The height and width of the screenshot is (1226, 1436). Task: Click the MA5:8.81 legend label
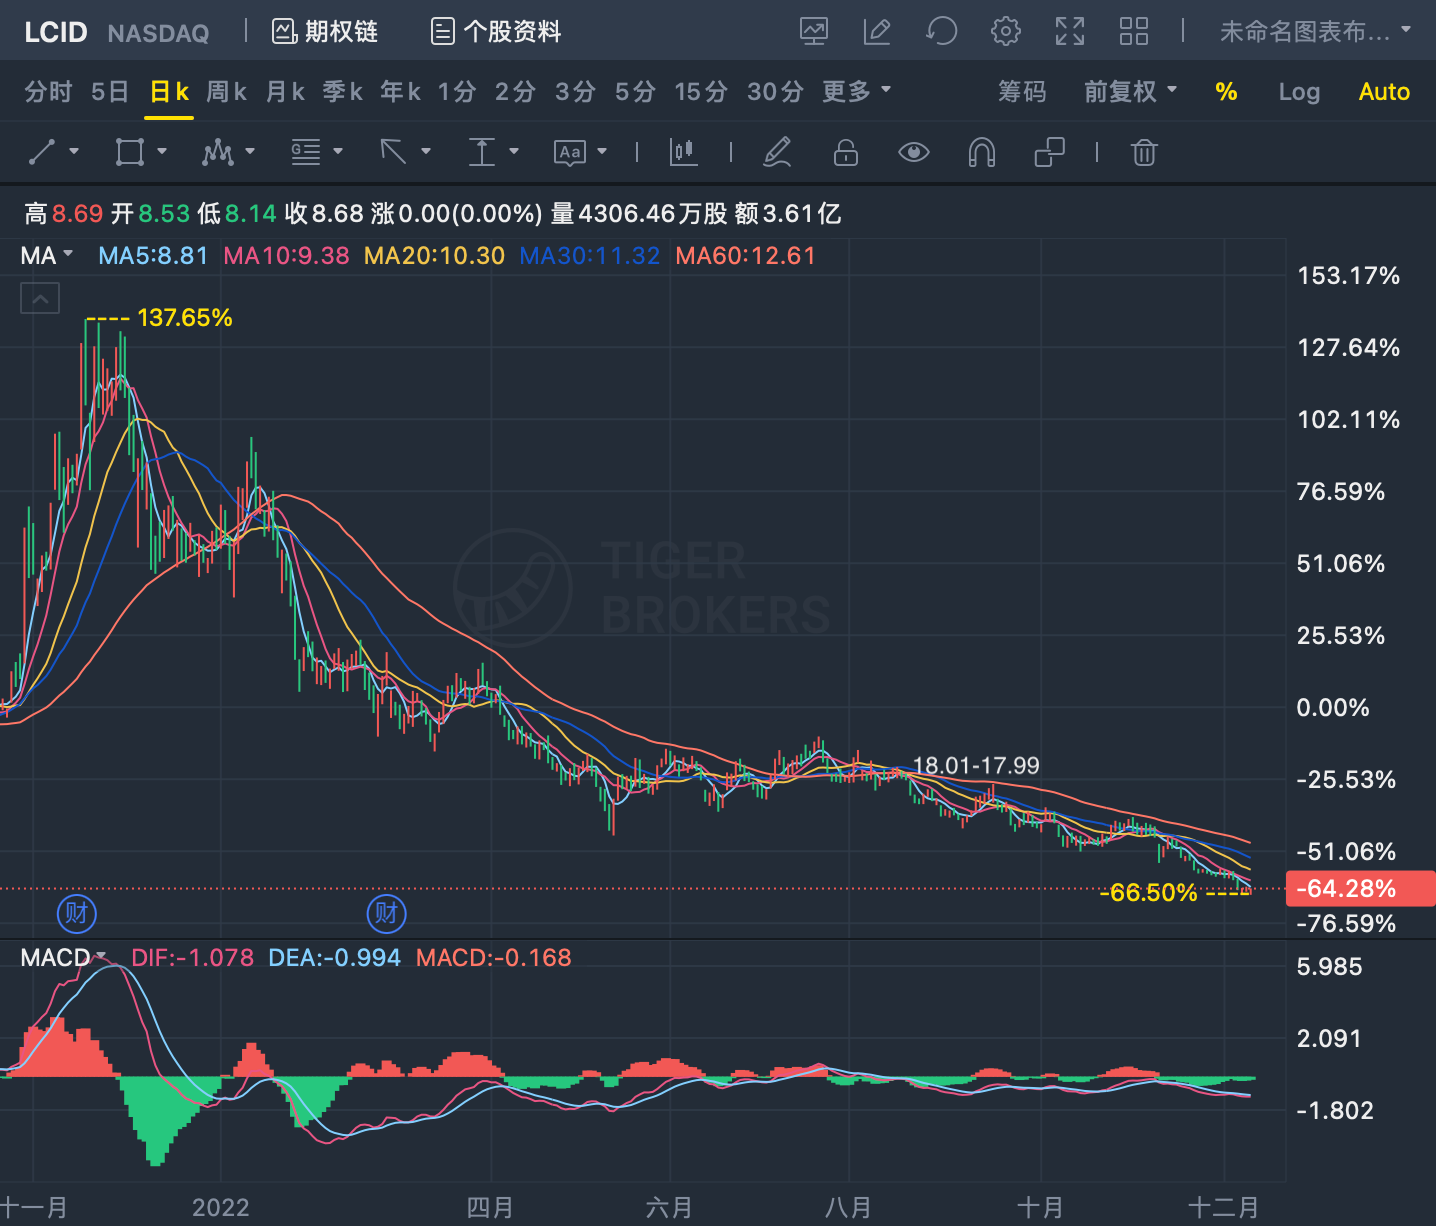tap(153, 255)
